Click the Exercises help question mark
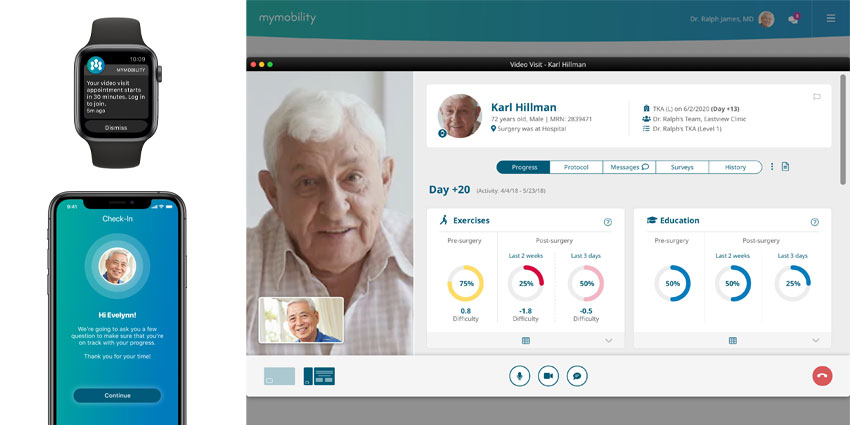 (607, 222)
